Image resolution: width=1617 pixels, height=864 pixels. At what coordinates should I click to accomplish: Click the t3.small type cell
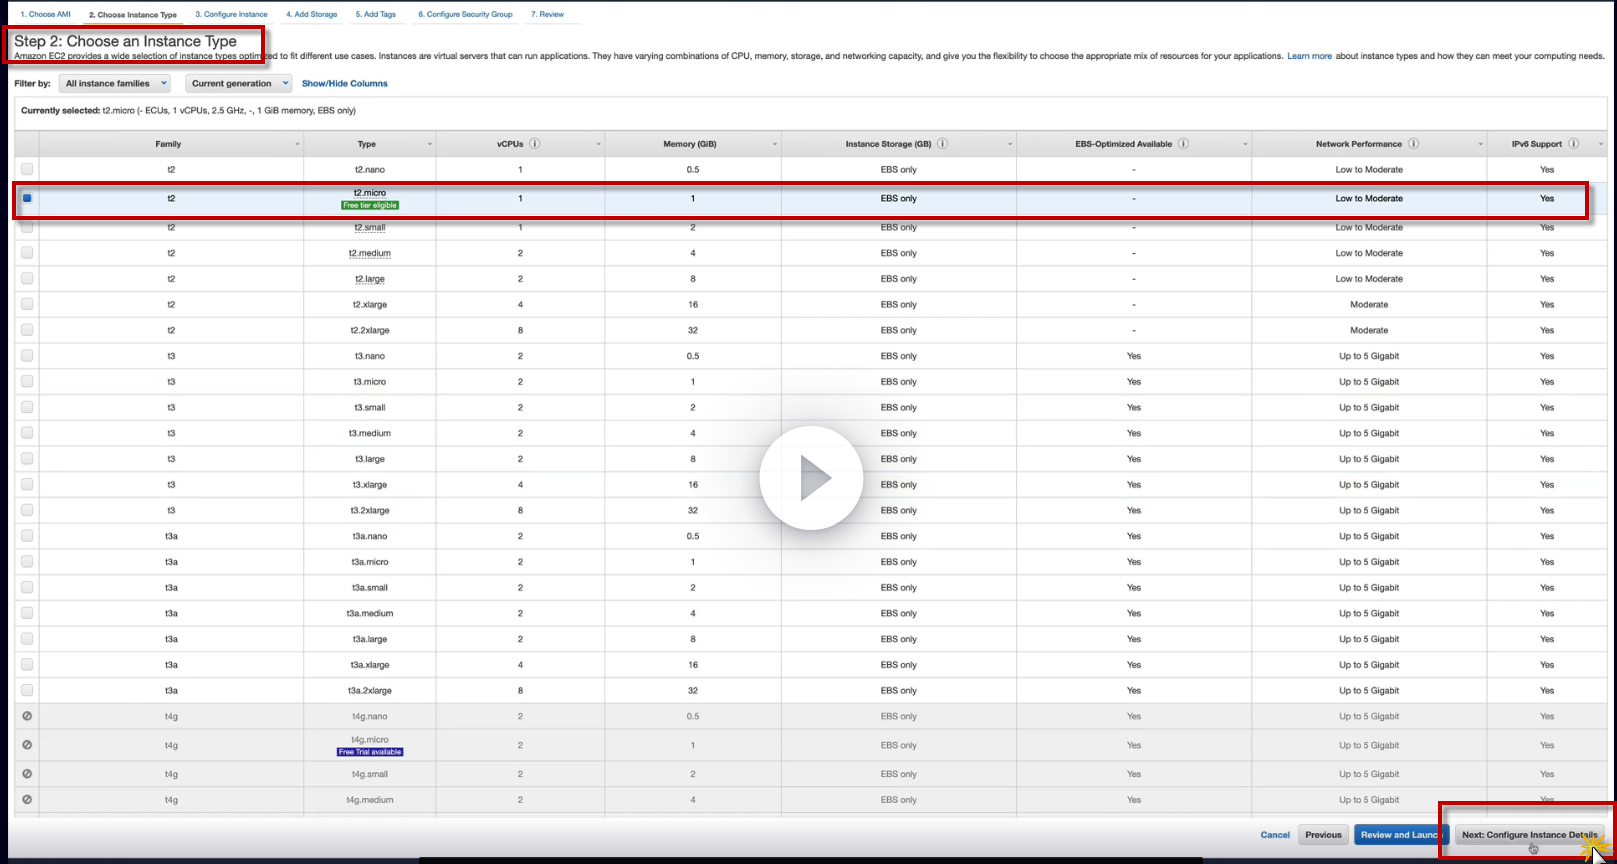pos(370,408)
